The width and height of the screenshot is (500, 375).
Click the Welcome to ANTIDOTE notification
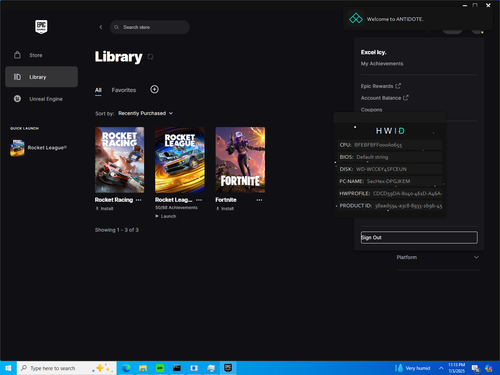(418, 19)
